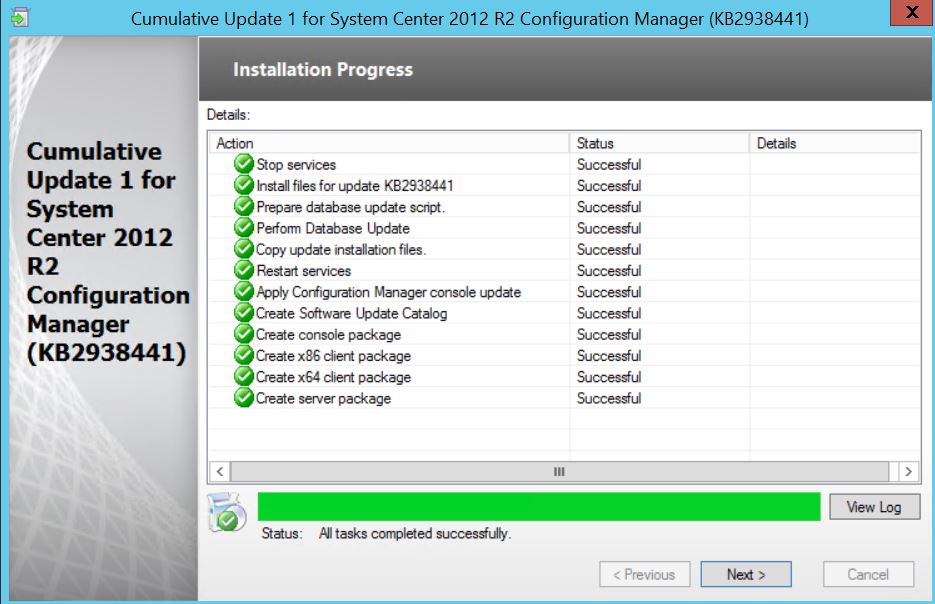The image size is (935, 604).
Task: Click the left arrow of the horizontal scrollbar
Action: click(x=220, y=472)
